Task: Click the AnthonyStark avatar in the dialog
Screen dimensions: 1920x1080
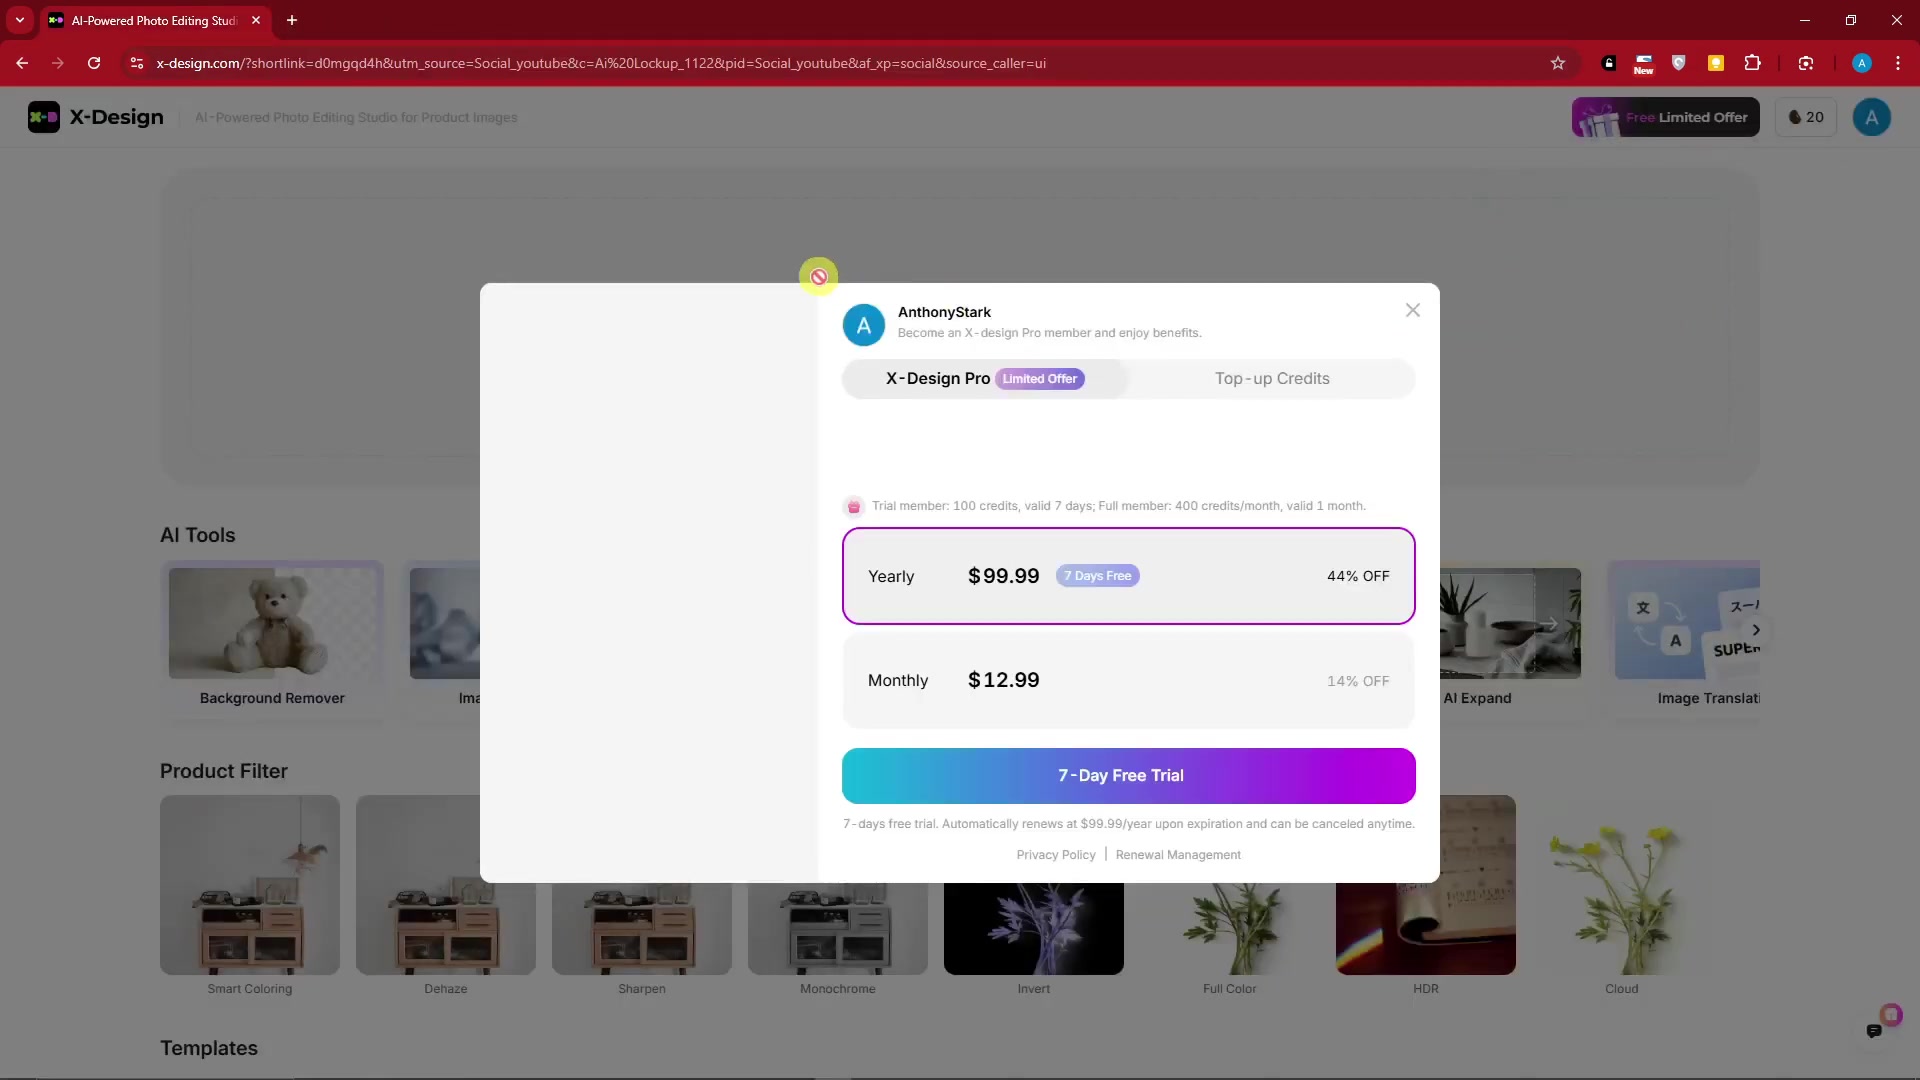Action: coord(864,325)
